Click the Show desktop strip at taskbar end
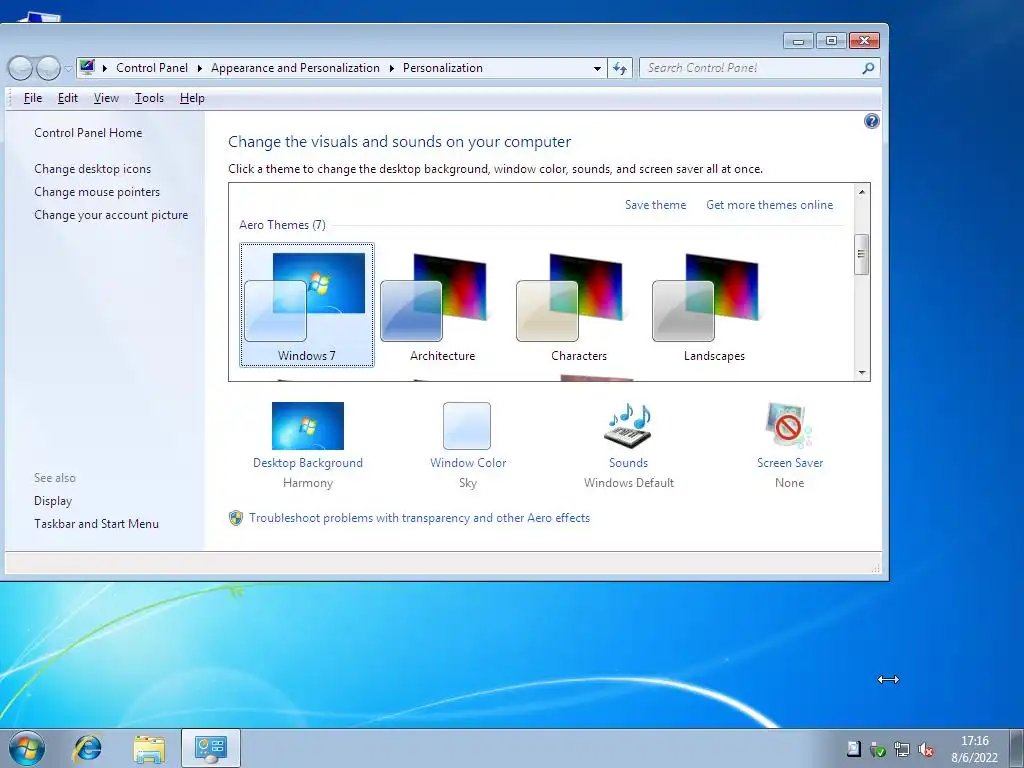Screen dimensions: 1024x768 pyautogui.click(x=1017, y=748)
